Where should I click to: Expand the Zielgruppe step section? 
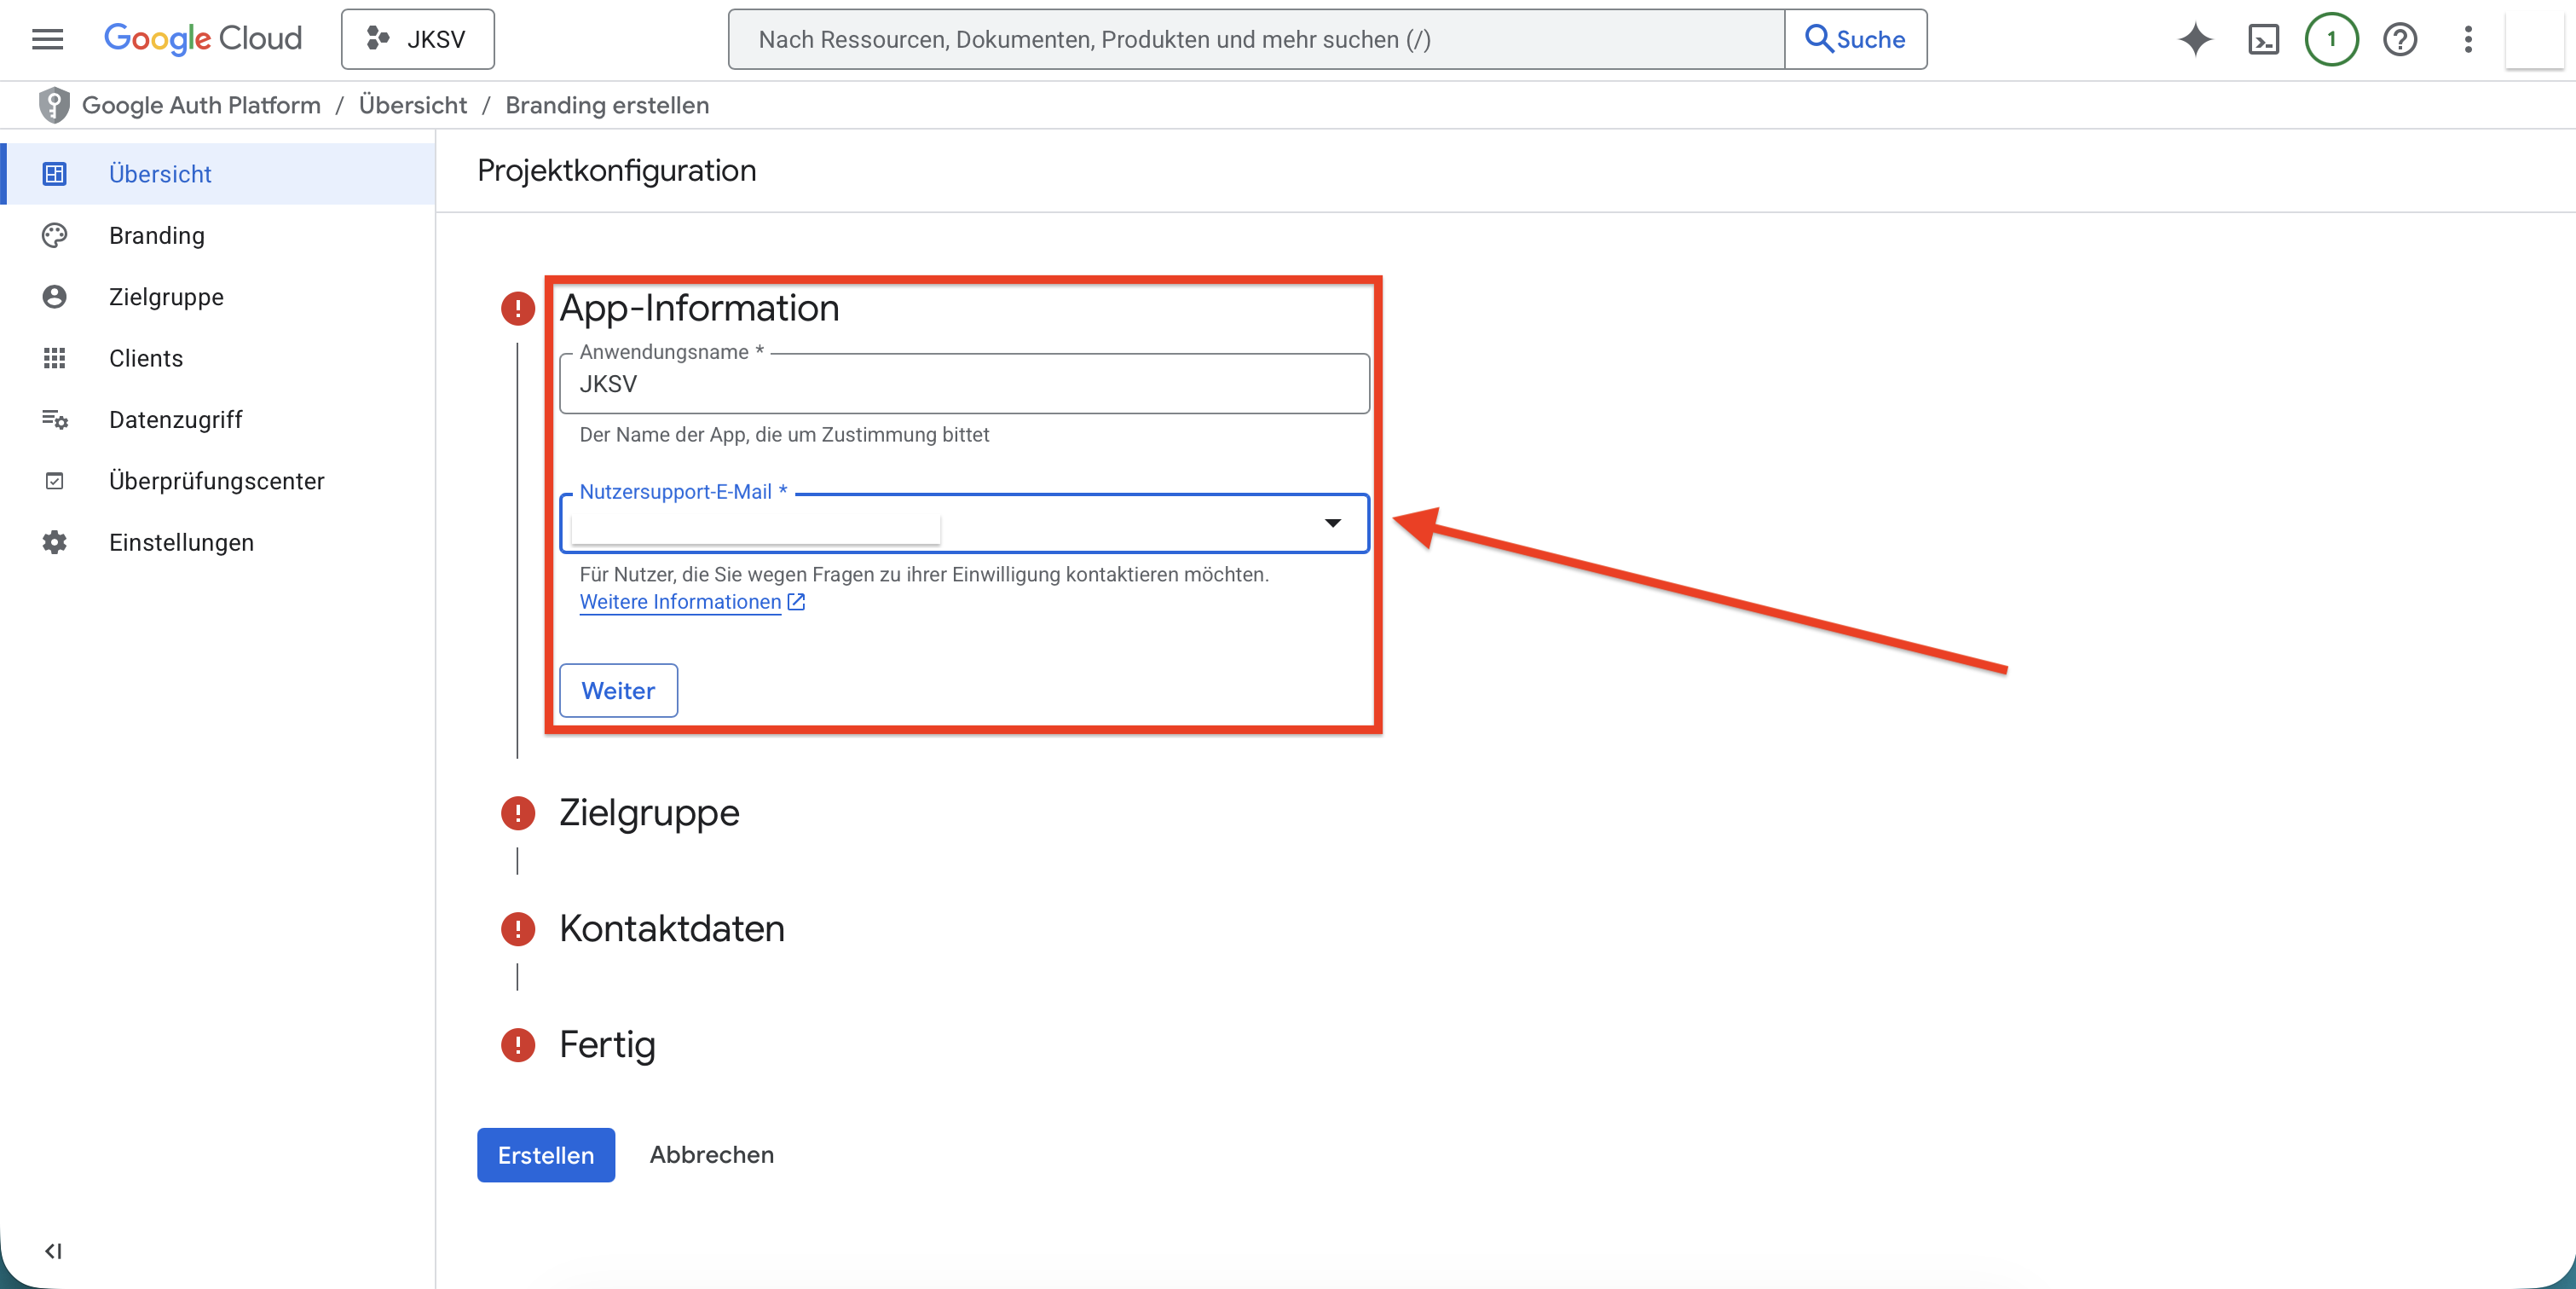click(649, 813)
